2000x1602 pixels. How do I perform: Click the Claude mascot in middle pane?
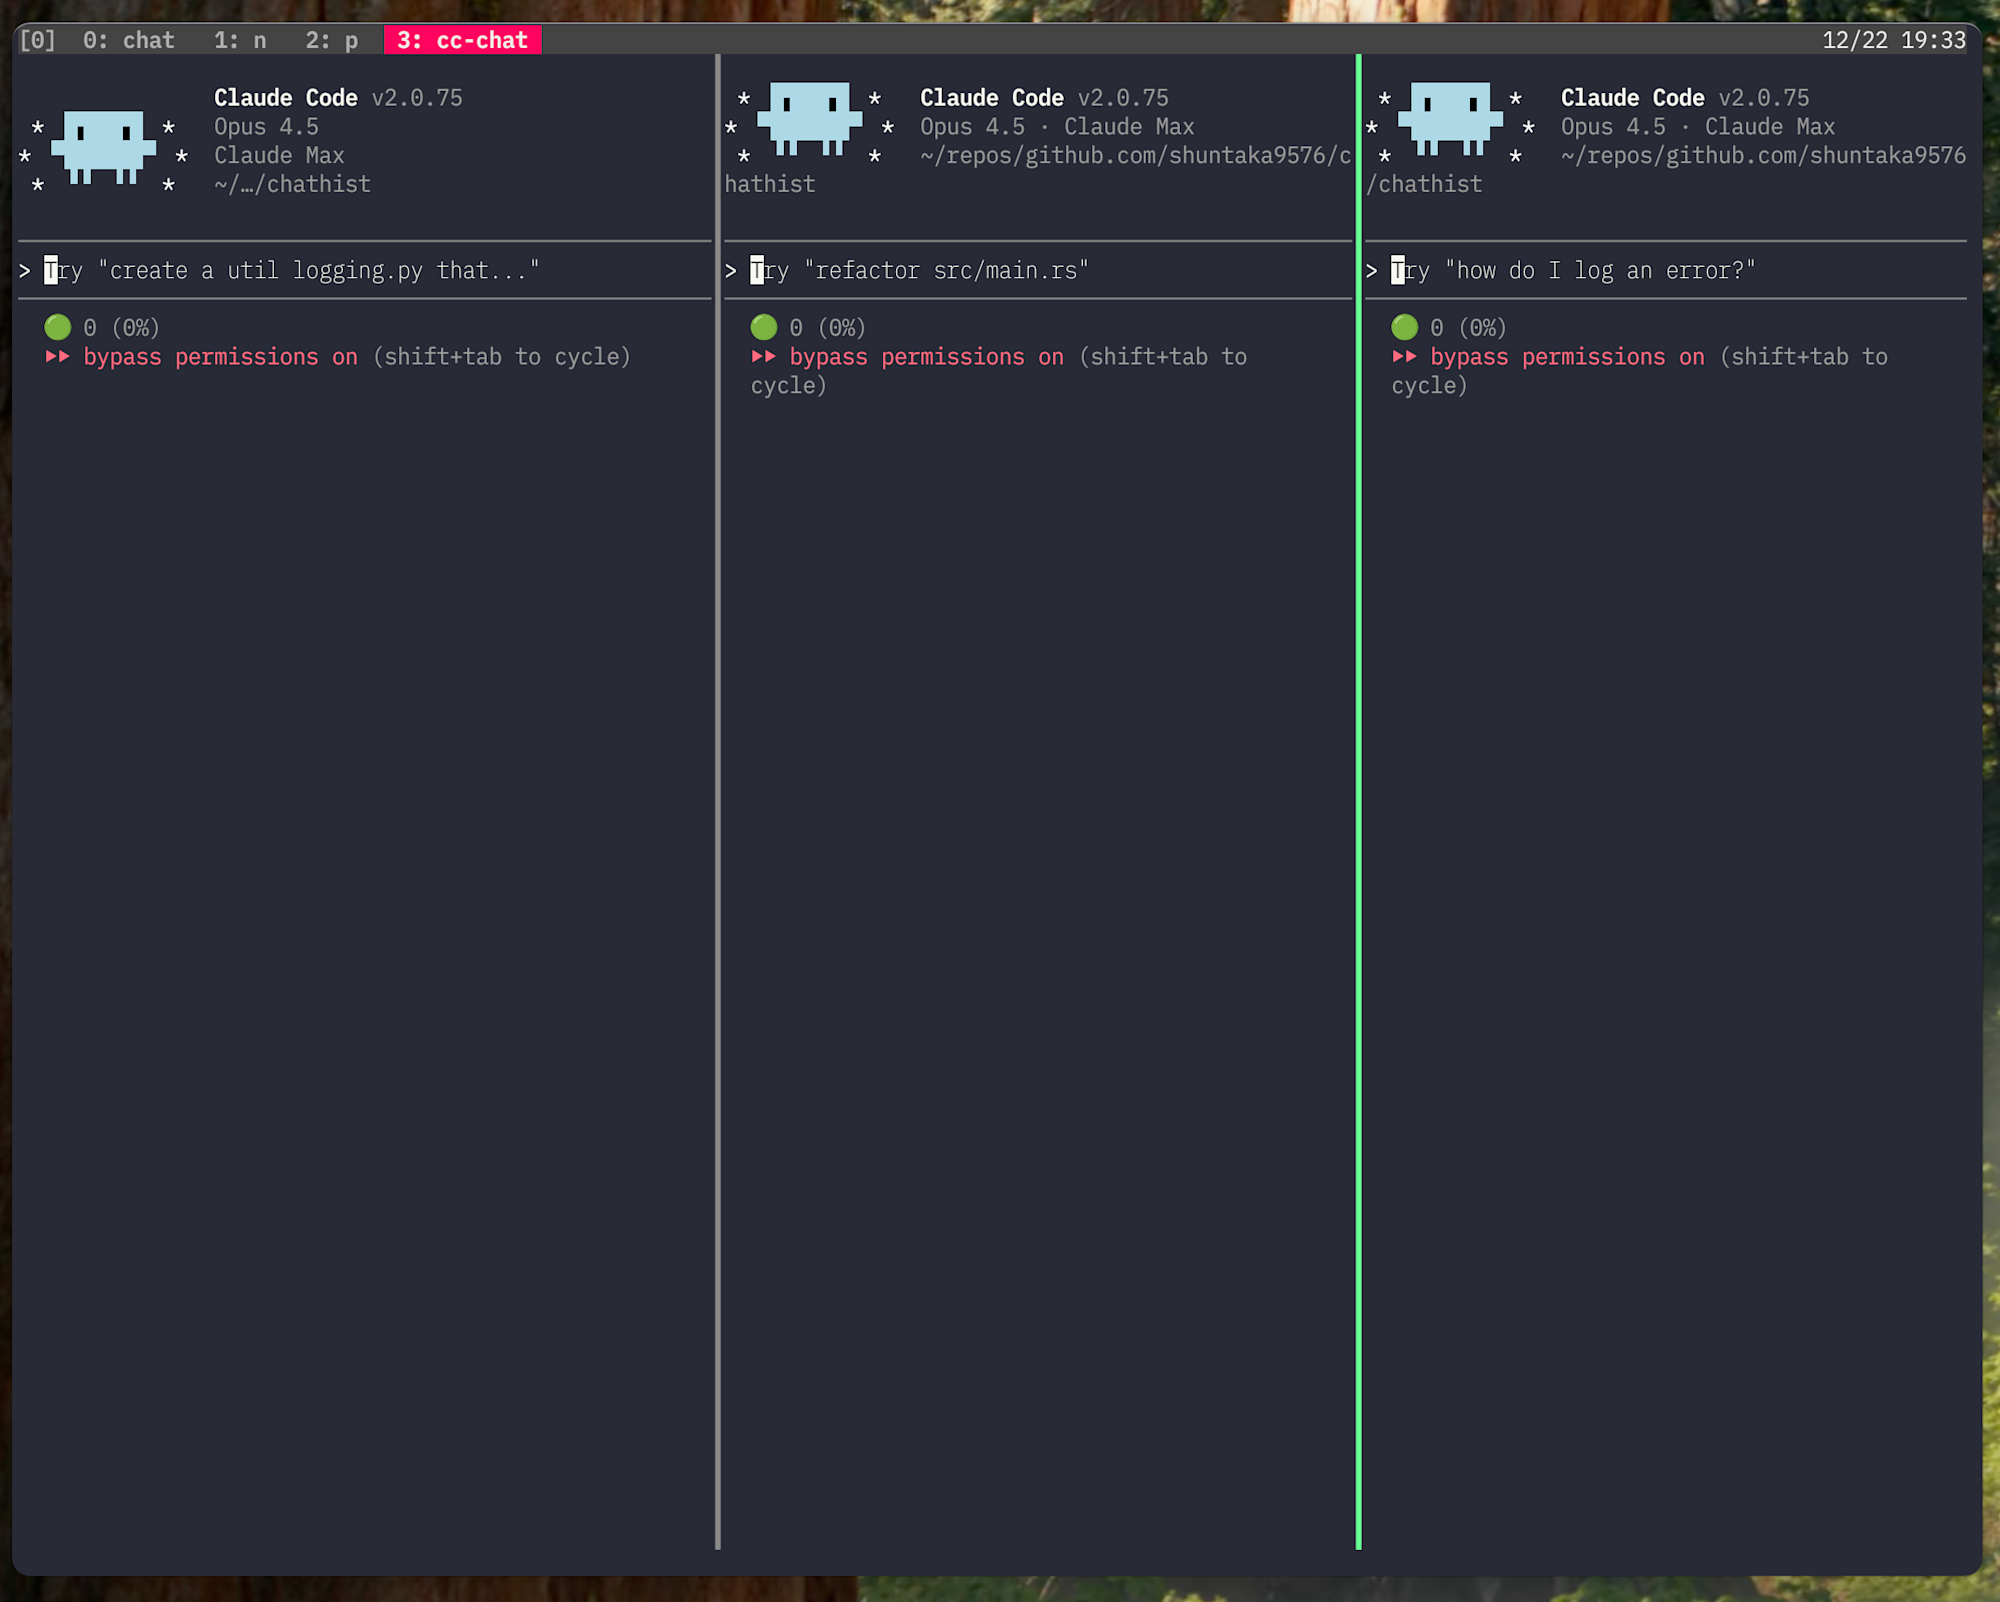(x=809, y=118)
